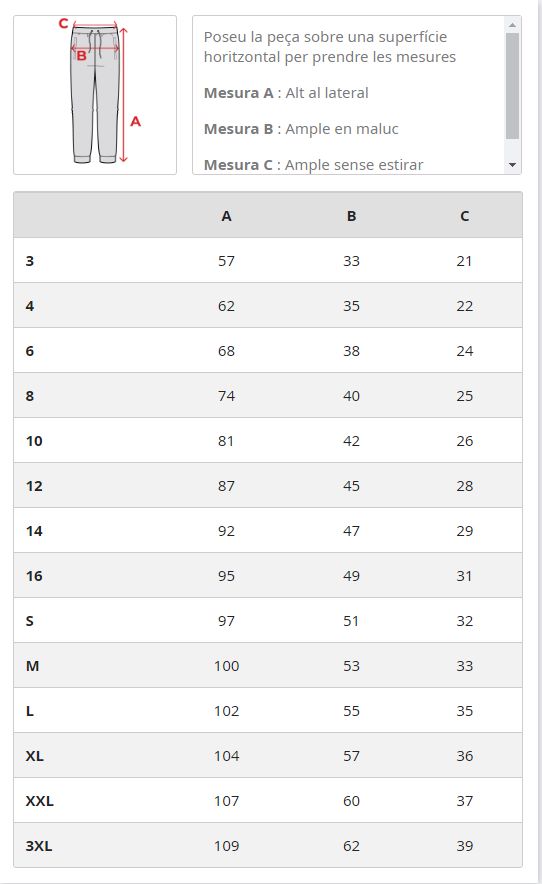Click value 60 in the XXL row

pyautogui.click(x=351, y=801)
